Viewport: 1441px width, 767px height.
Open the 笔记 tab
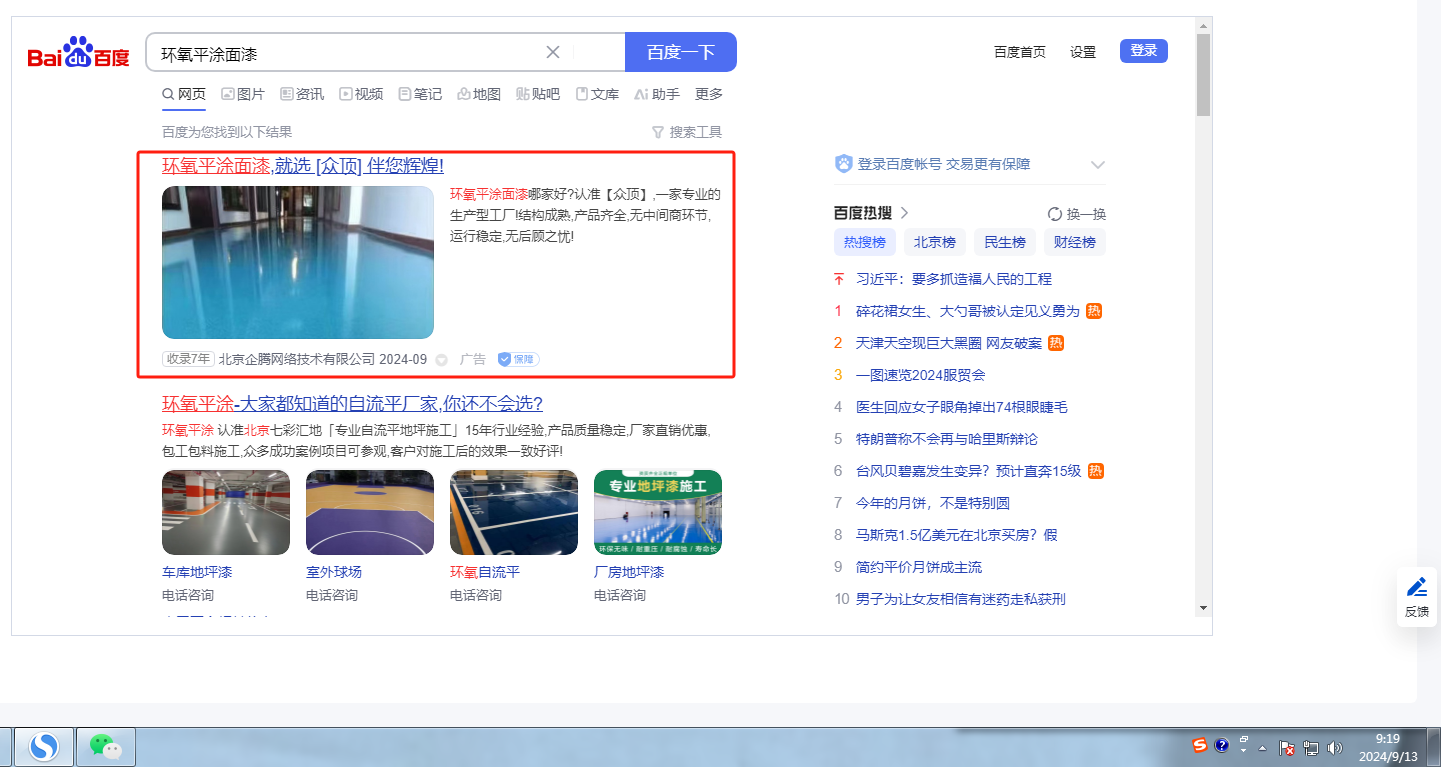pyautogui.click(x=420, y=94)
